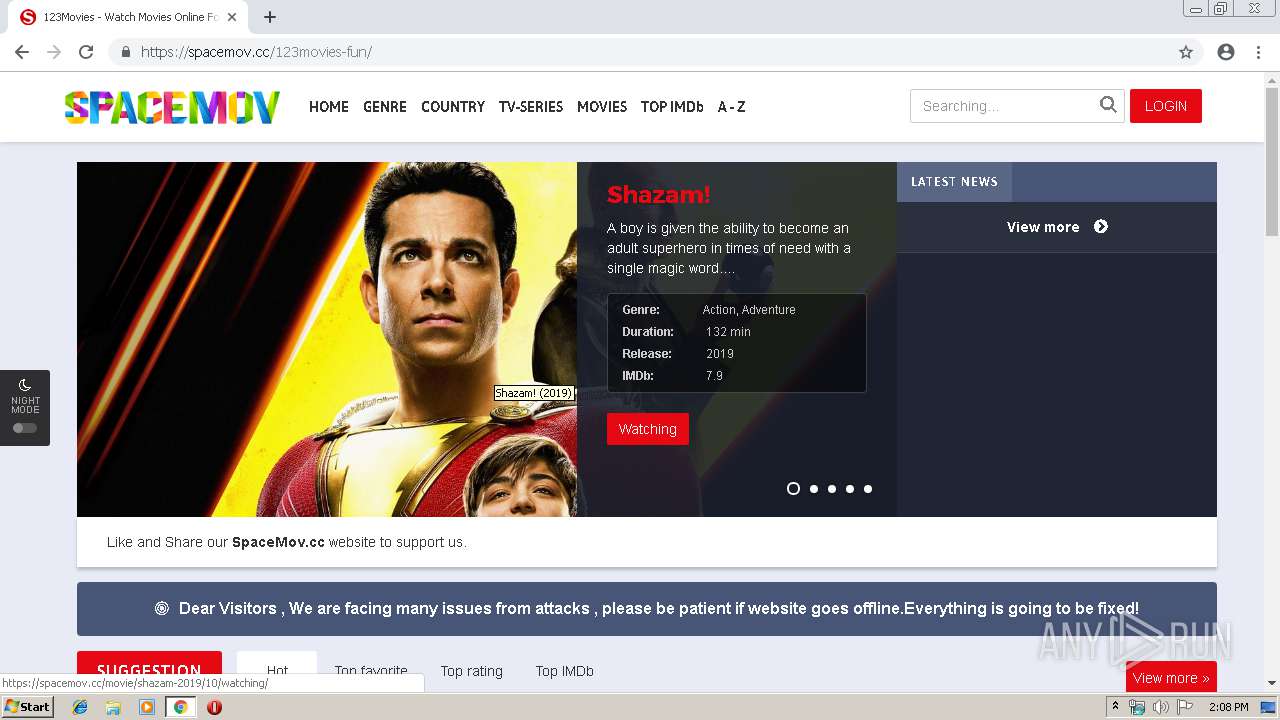This screenshot has width=1280, height=720.
Task: Click the night mode moon icon
Action: [25, 384]
